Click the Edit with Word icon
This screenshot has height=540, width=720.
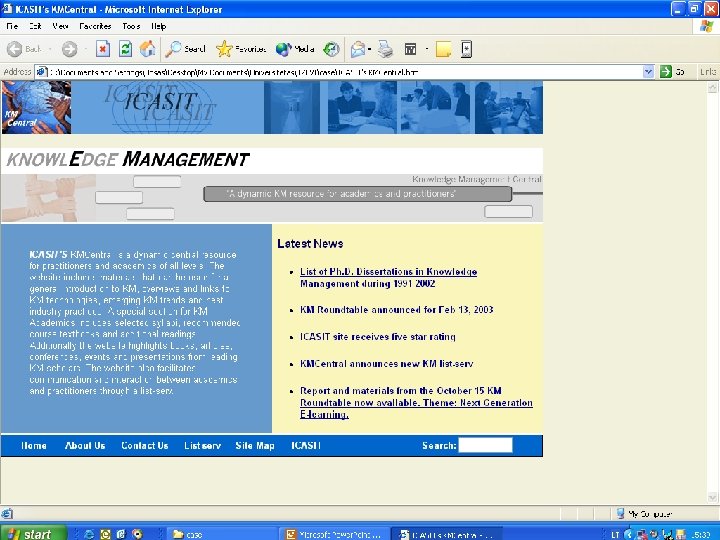(x=411, y=49)
